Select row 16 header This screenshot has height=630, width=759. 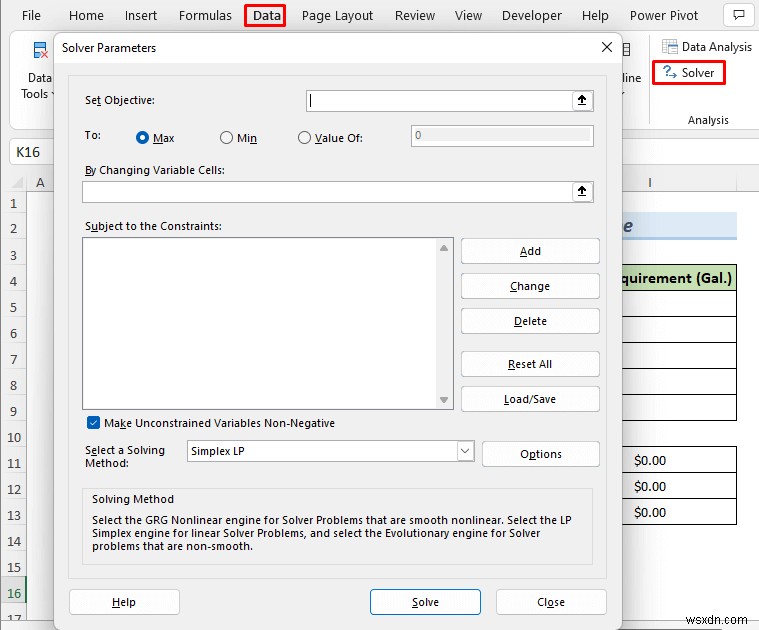(x=14, y=593)
